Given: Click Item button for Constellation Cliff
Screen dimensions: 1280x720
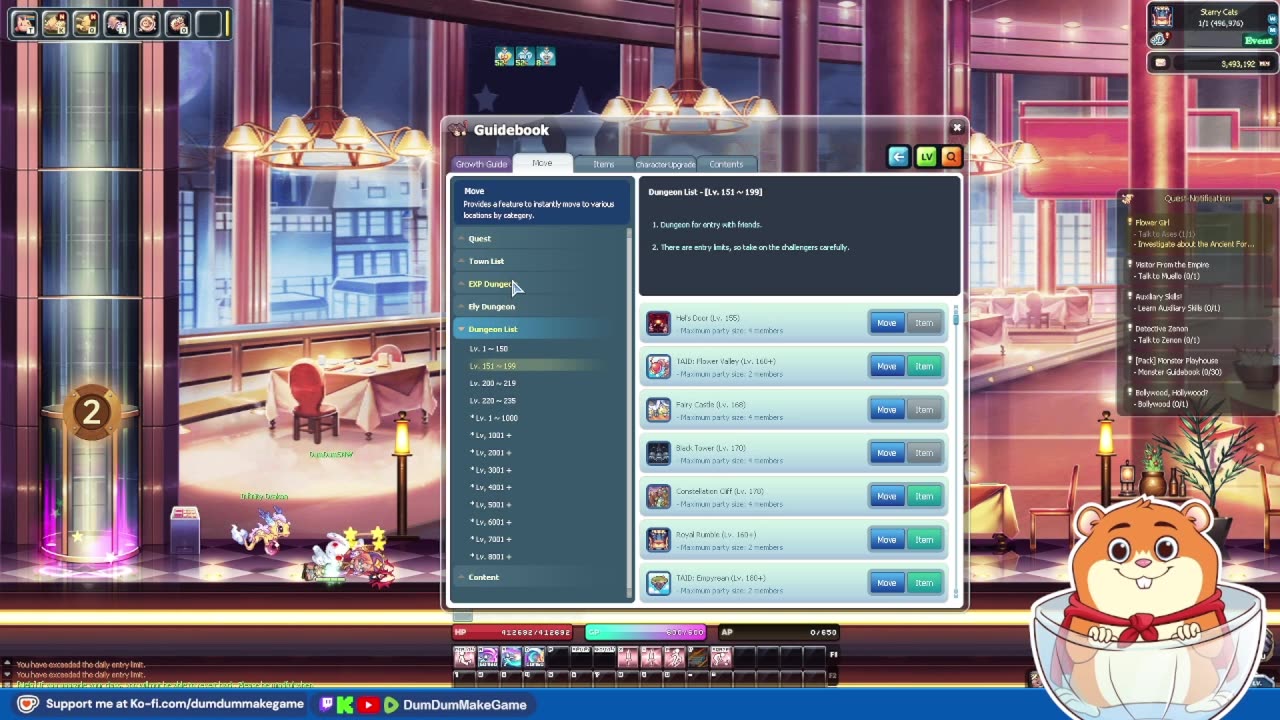Looking at the screenshot, I should (x=924, y=496).
